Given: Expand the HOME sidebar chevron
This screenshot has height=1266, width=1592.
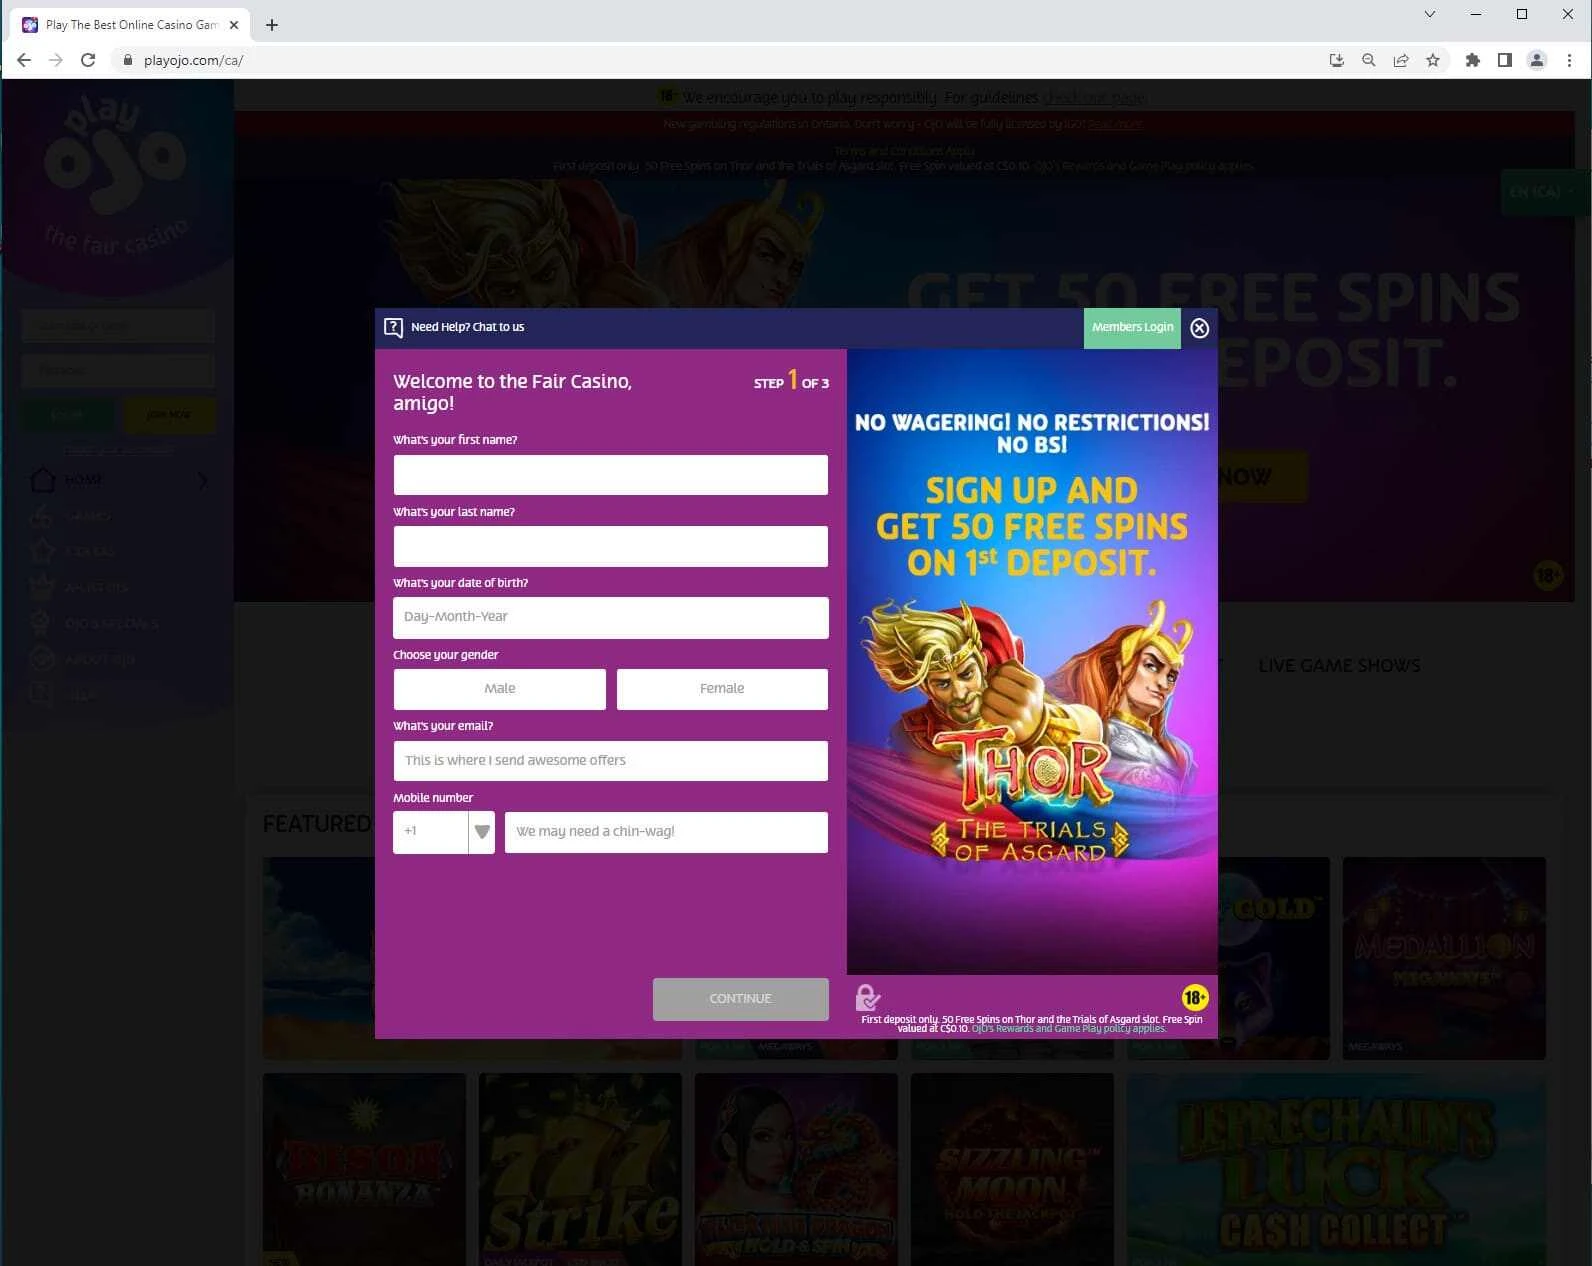Looking at the screenshot, I should [x=203, y=481].
